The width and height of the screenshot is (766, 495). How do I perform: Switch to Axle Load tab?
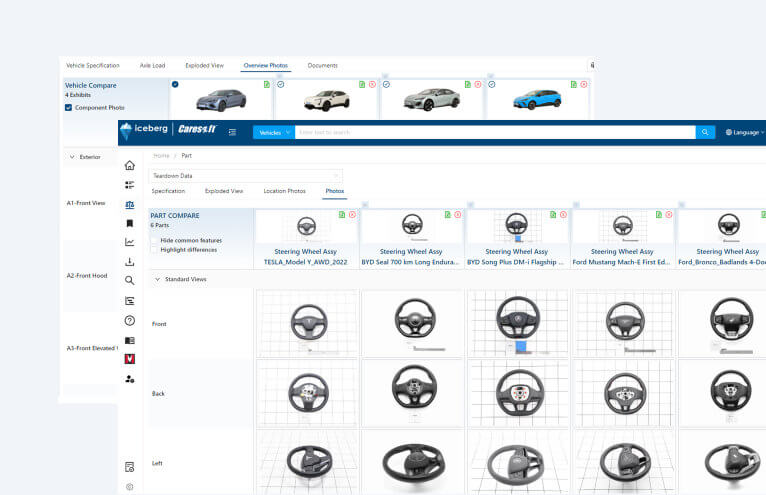click(x=152, y=65)
